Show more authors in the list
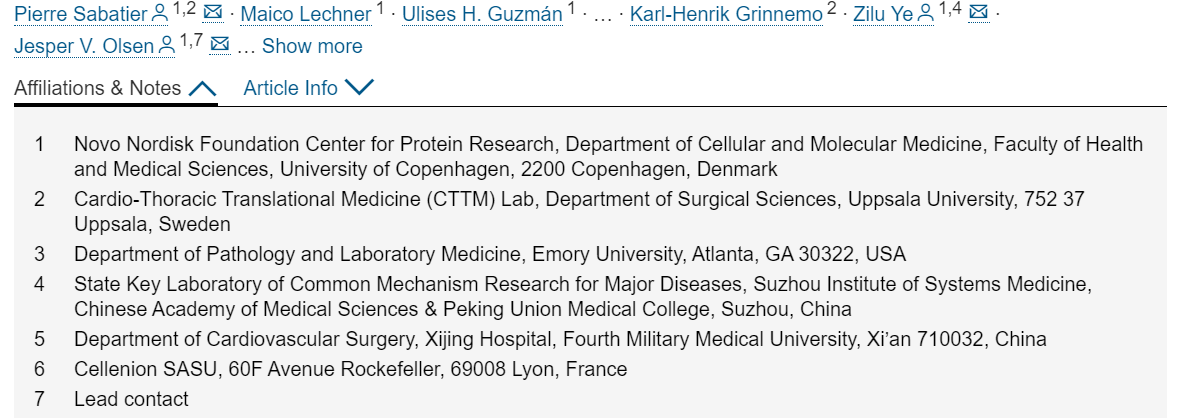1188x418 pixels. (x=312, y=46)
